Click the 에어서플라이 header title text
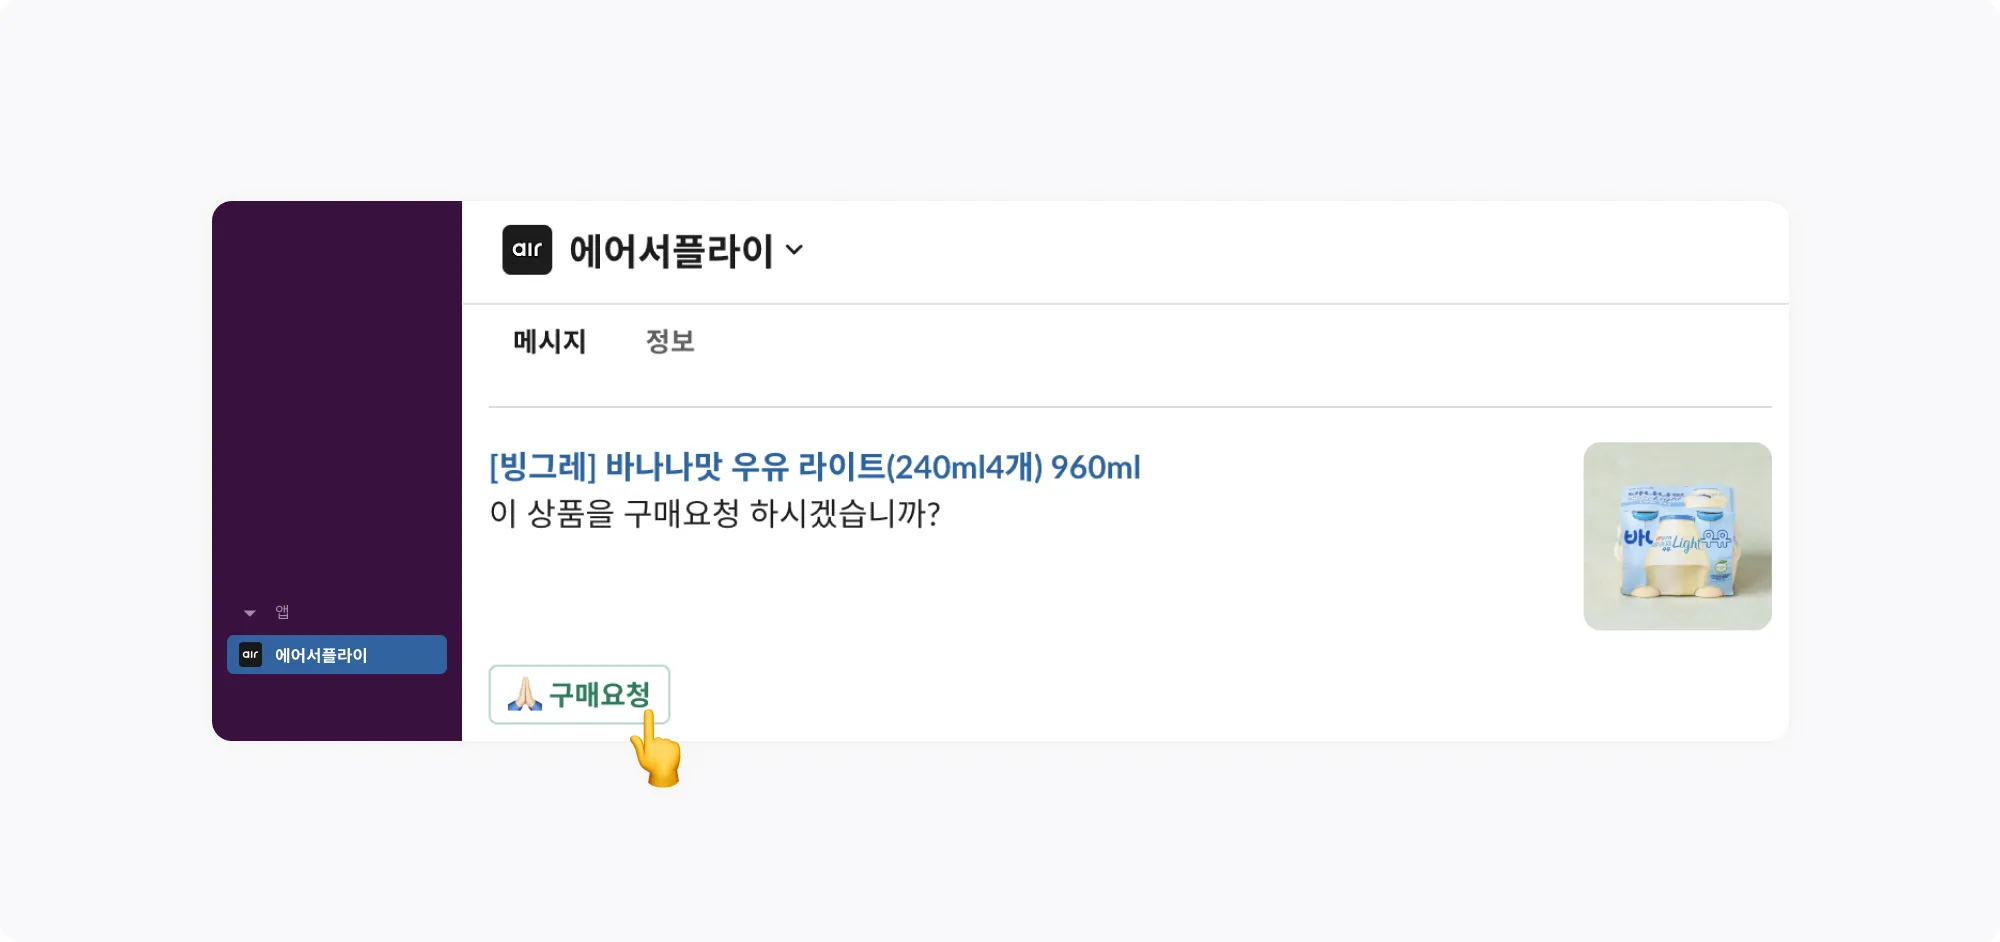 click(x=671, y=251)
